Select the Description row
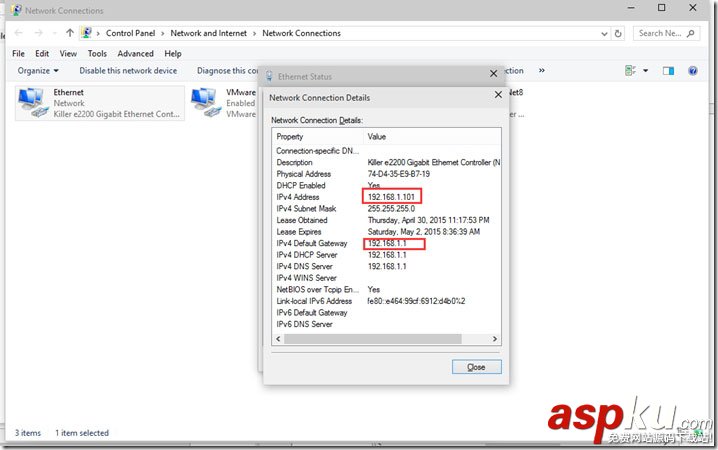Screen dimensions: 718x450 387,163
